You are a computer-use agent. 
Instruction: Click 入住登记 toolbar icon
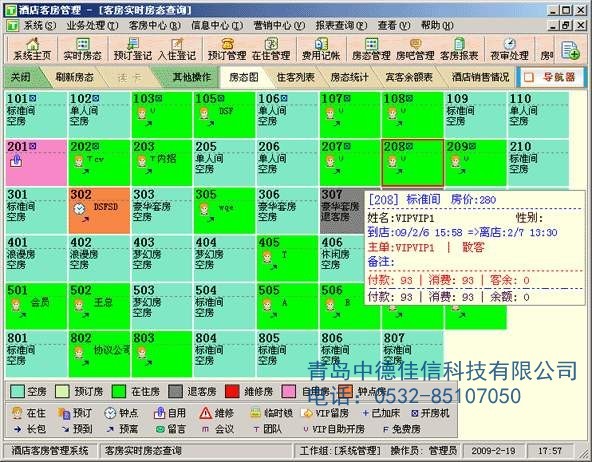177,49
